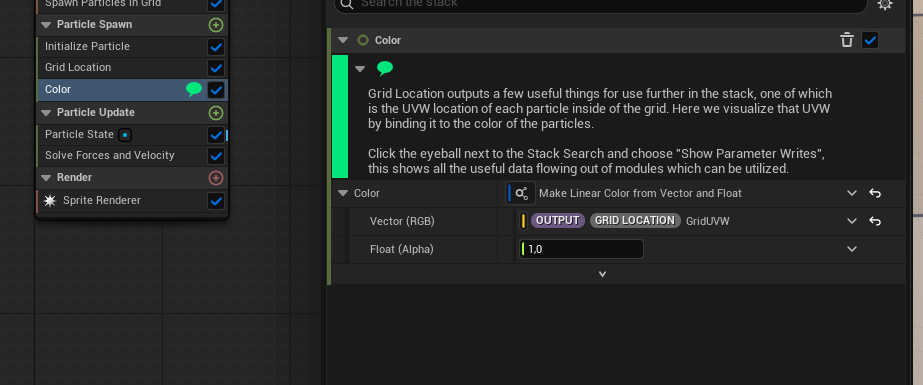Disable the Color module in emitter stack

pos(216,89)
